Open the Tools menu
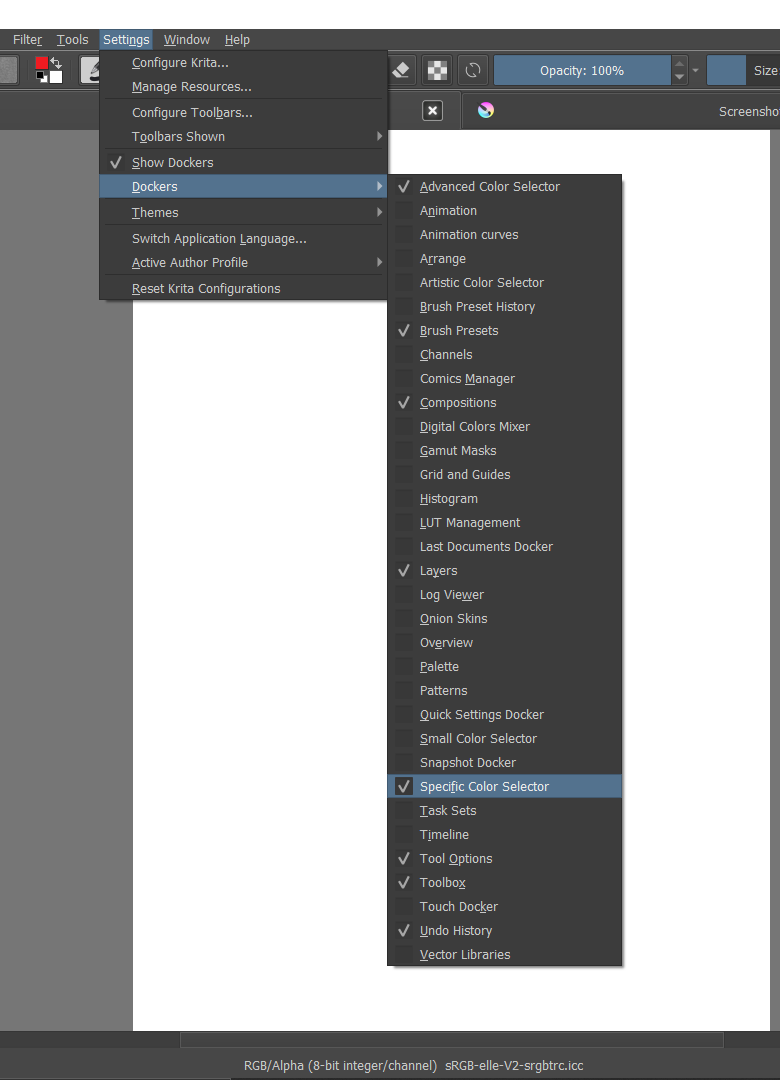Viewport: 780px width, 1080px height. (x=72, y=40)
